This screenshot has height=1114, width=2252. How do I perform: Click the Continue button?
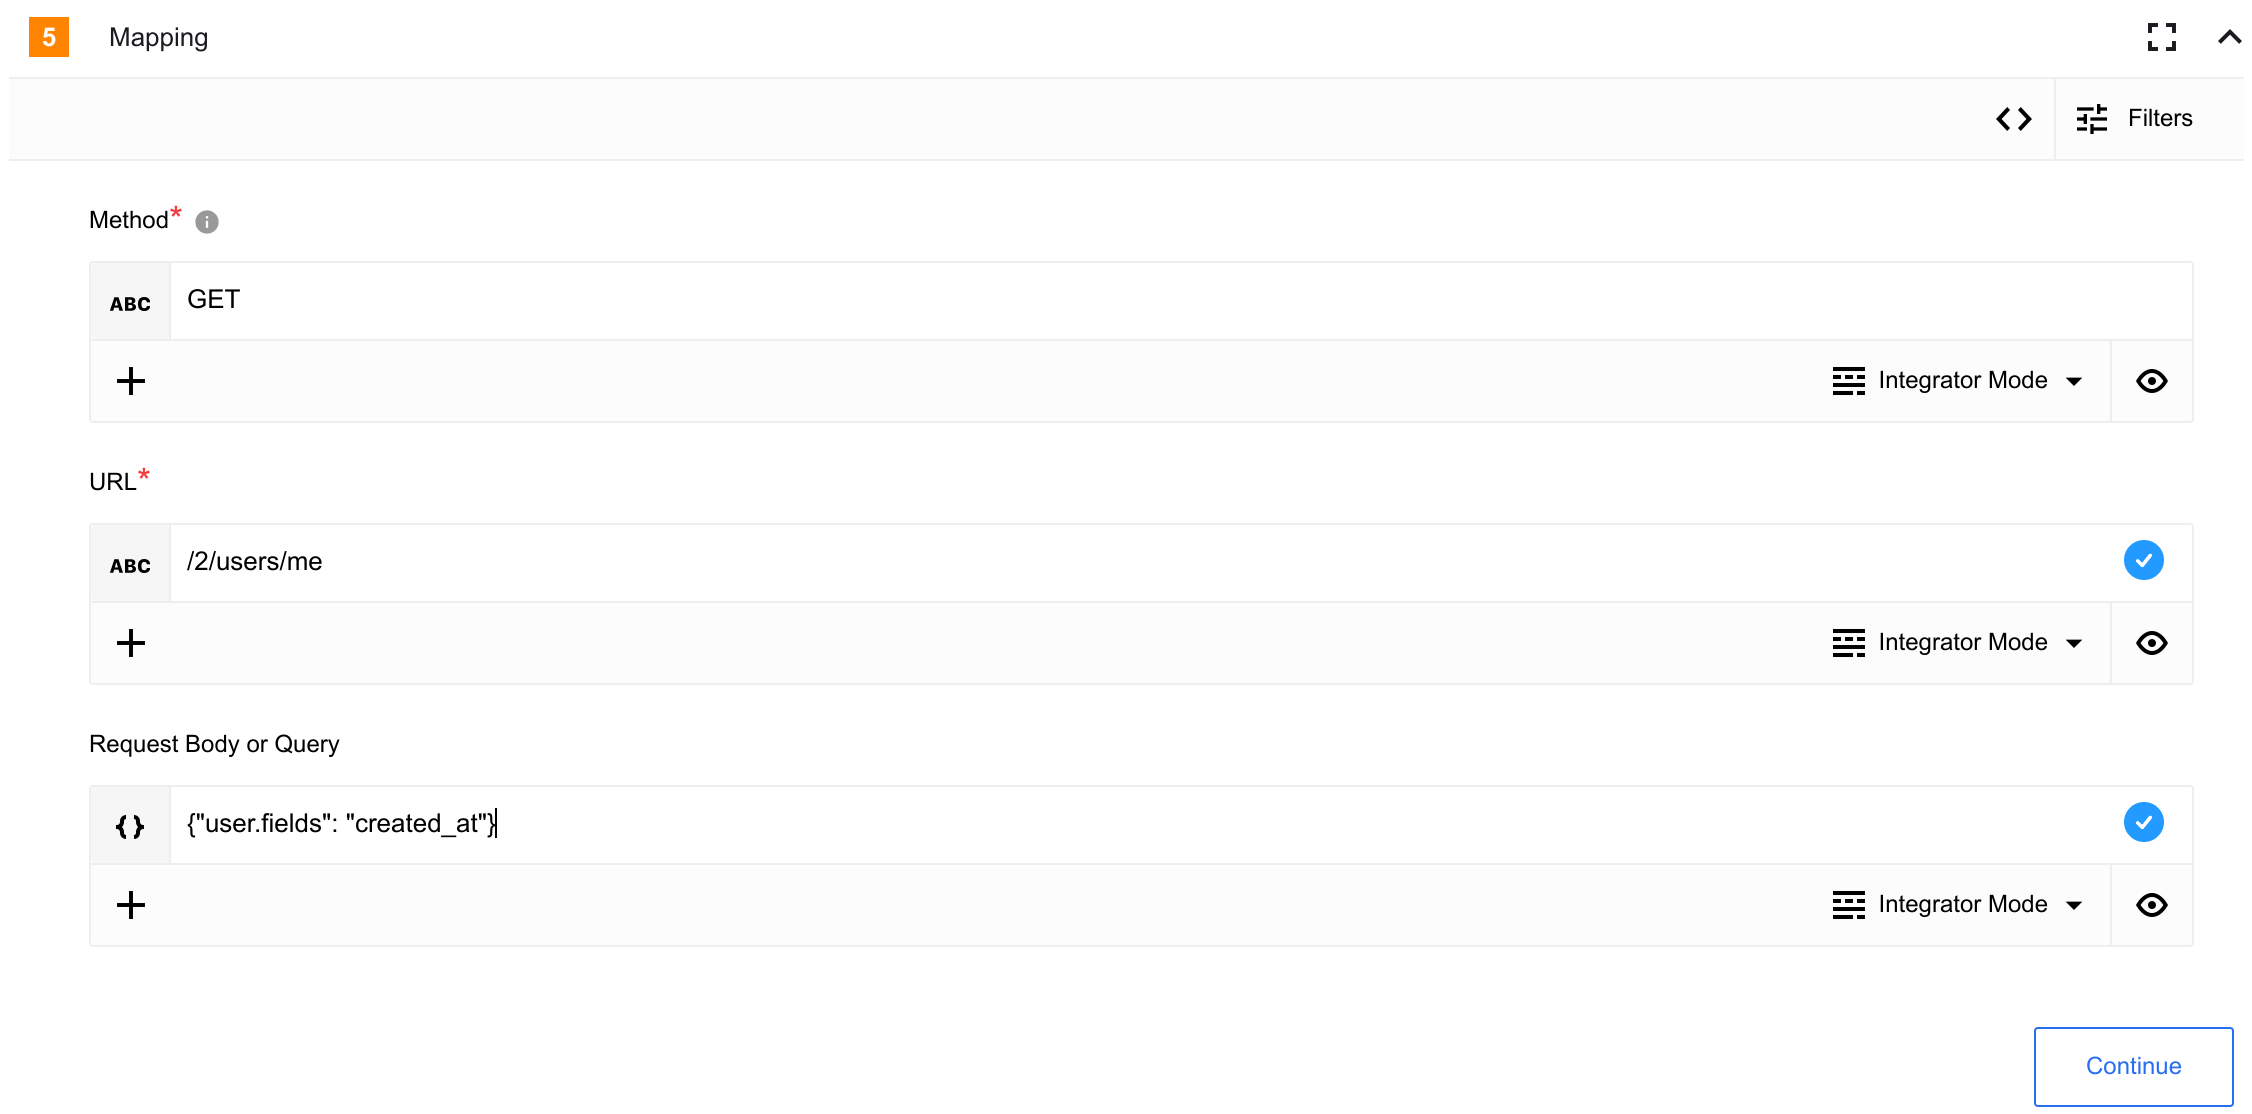pyautogui.click(x=2132, y=1066)
